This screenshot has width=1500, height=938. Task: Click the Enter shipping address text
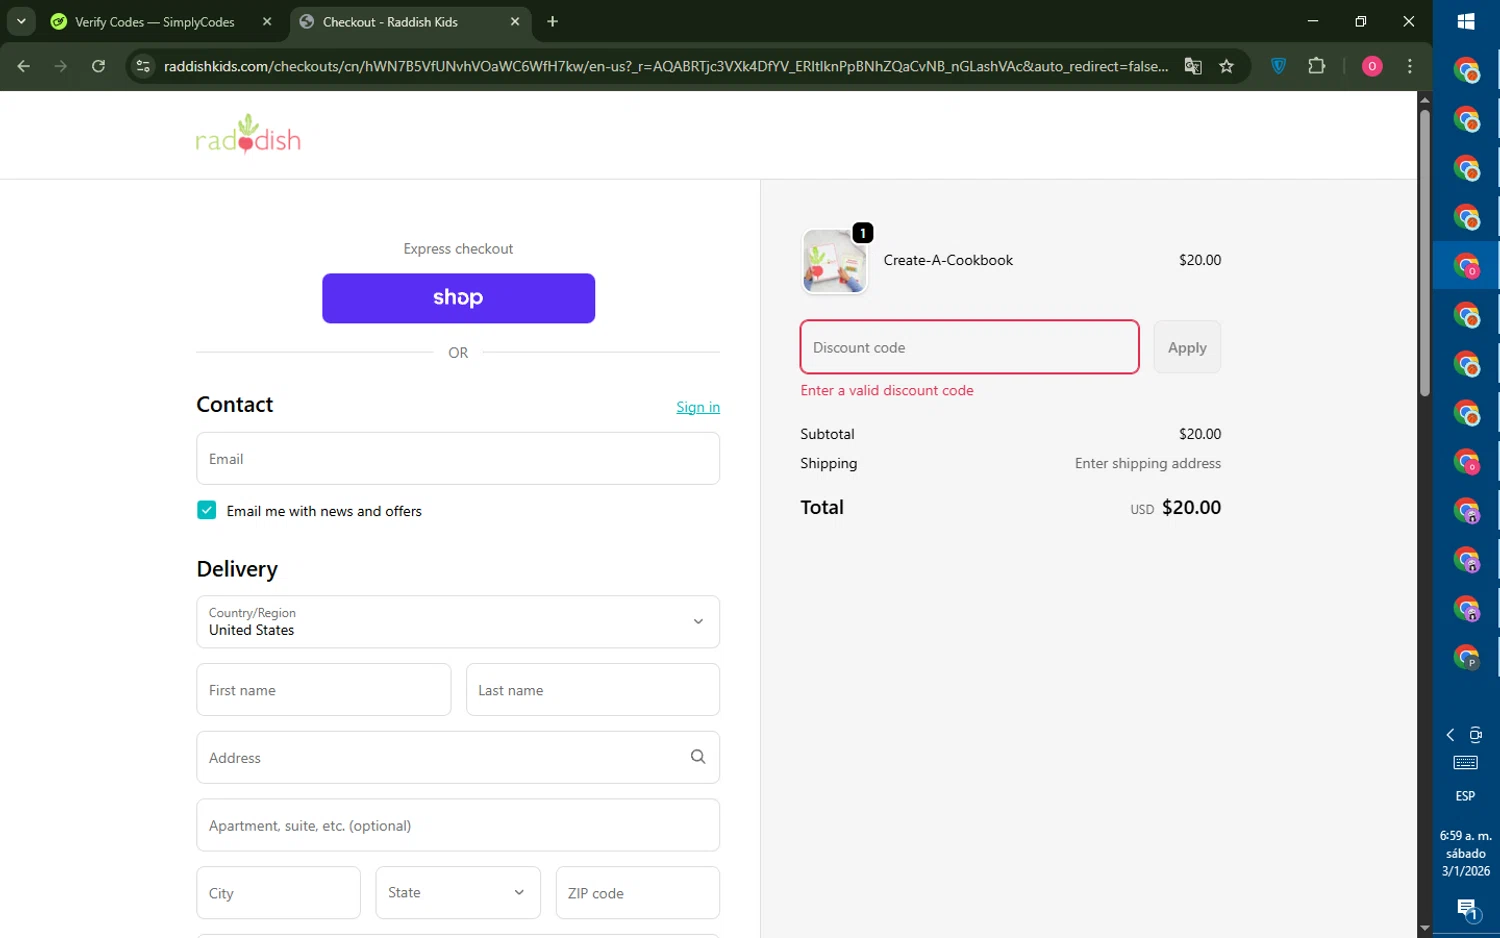click(x=1148, y=463)
